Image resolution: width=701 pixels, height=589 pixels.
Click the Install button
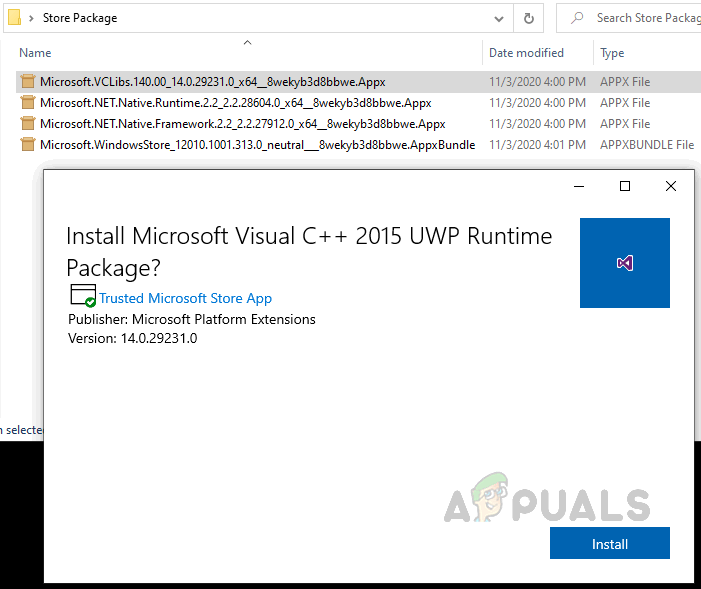pos(609,544)
